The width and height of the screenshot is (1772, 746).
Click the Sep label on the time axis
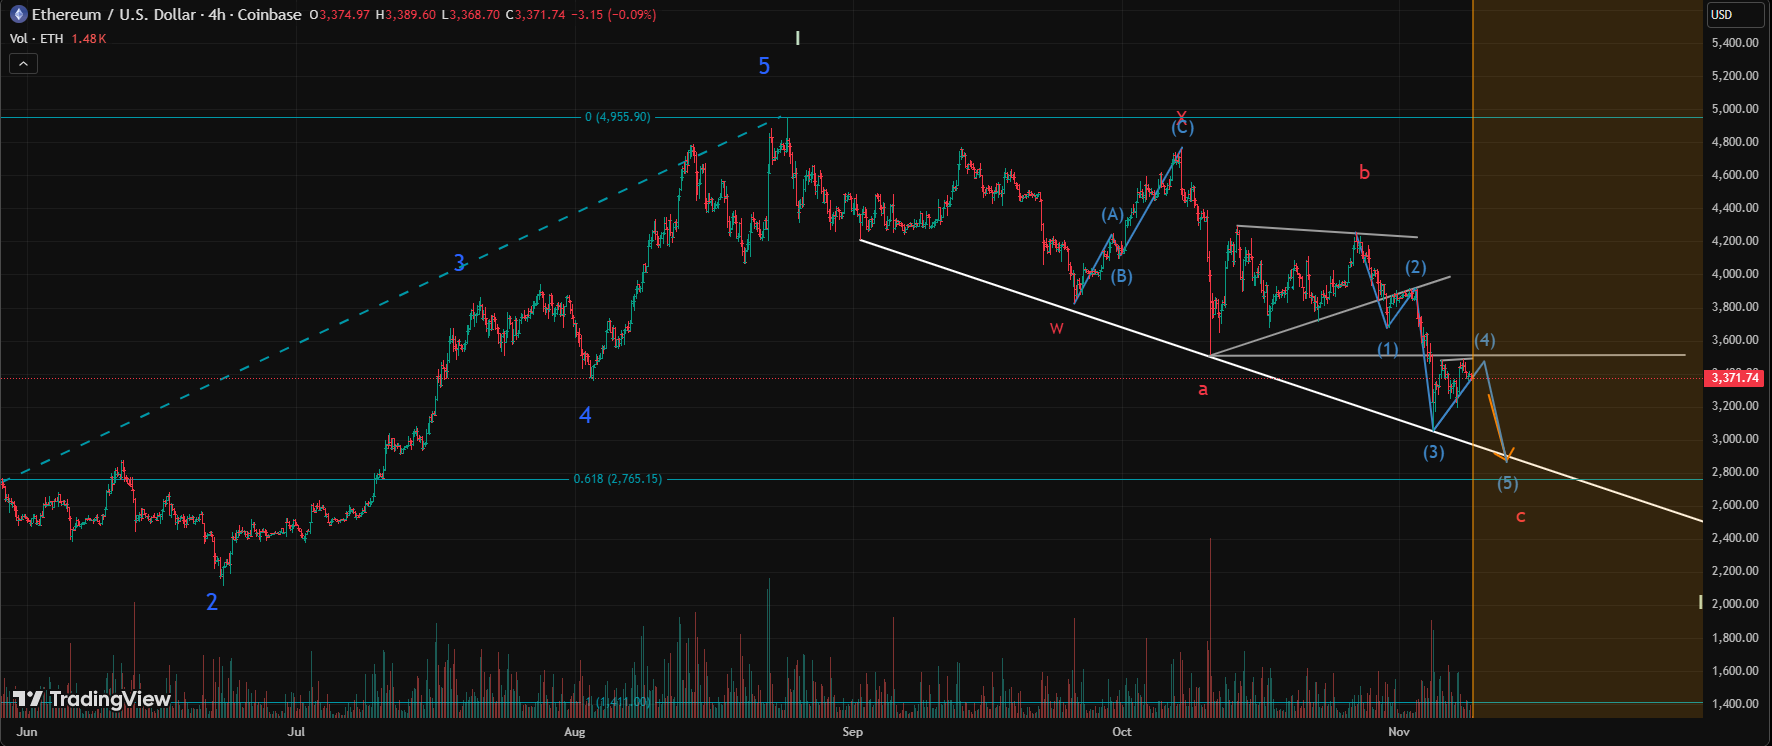coord(852,732)
